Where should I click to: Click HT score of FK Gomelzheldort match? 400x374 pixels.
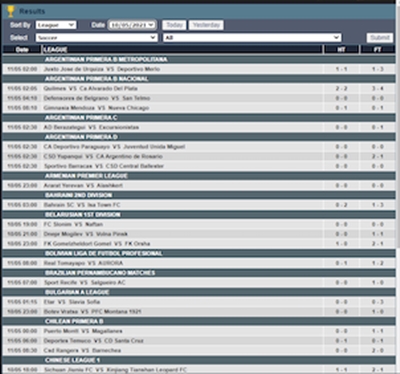(x=341, y=244)
